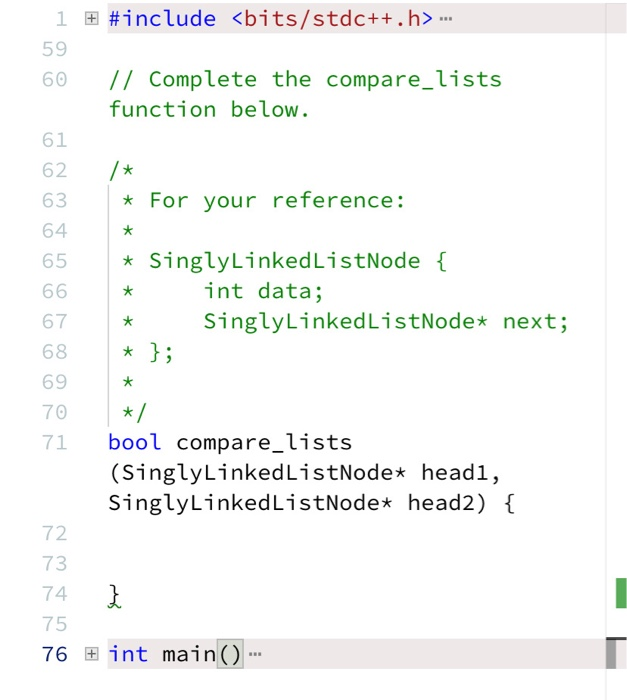Click 'SinglyLinkedListNode {' on line 65
The width and height of the screenshot is (627, 700).
tap(298, 261)
